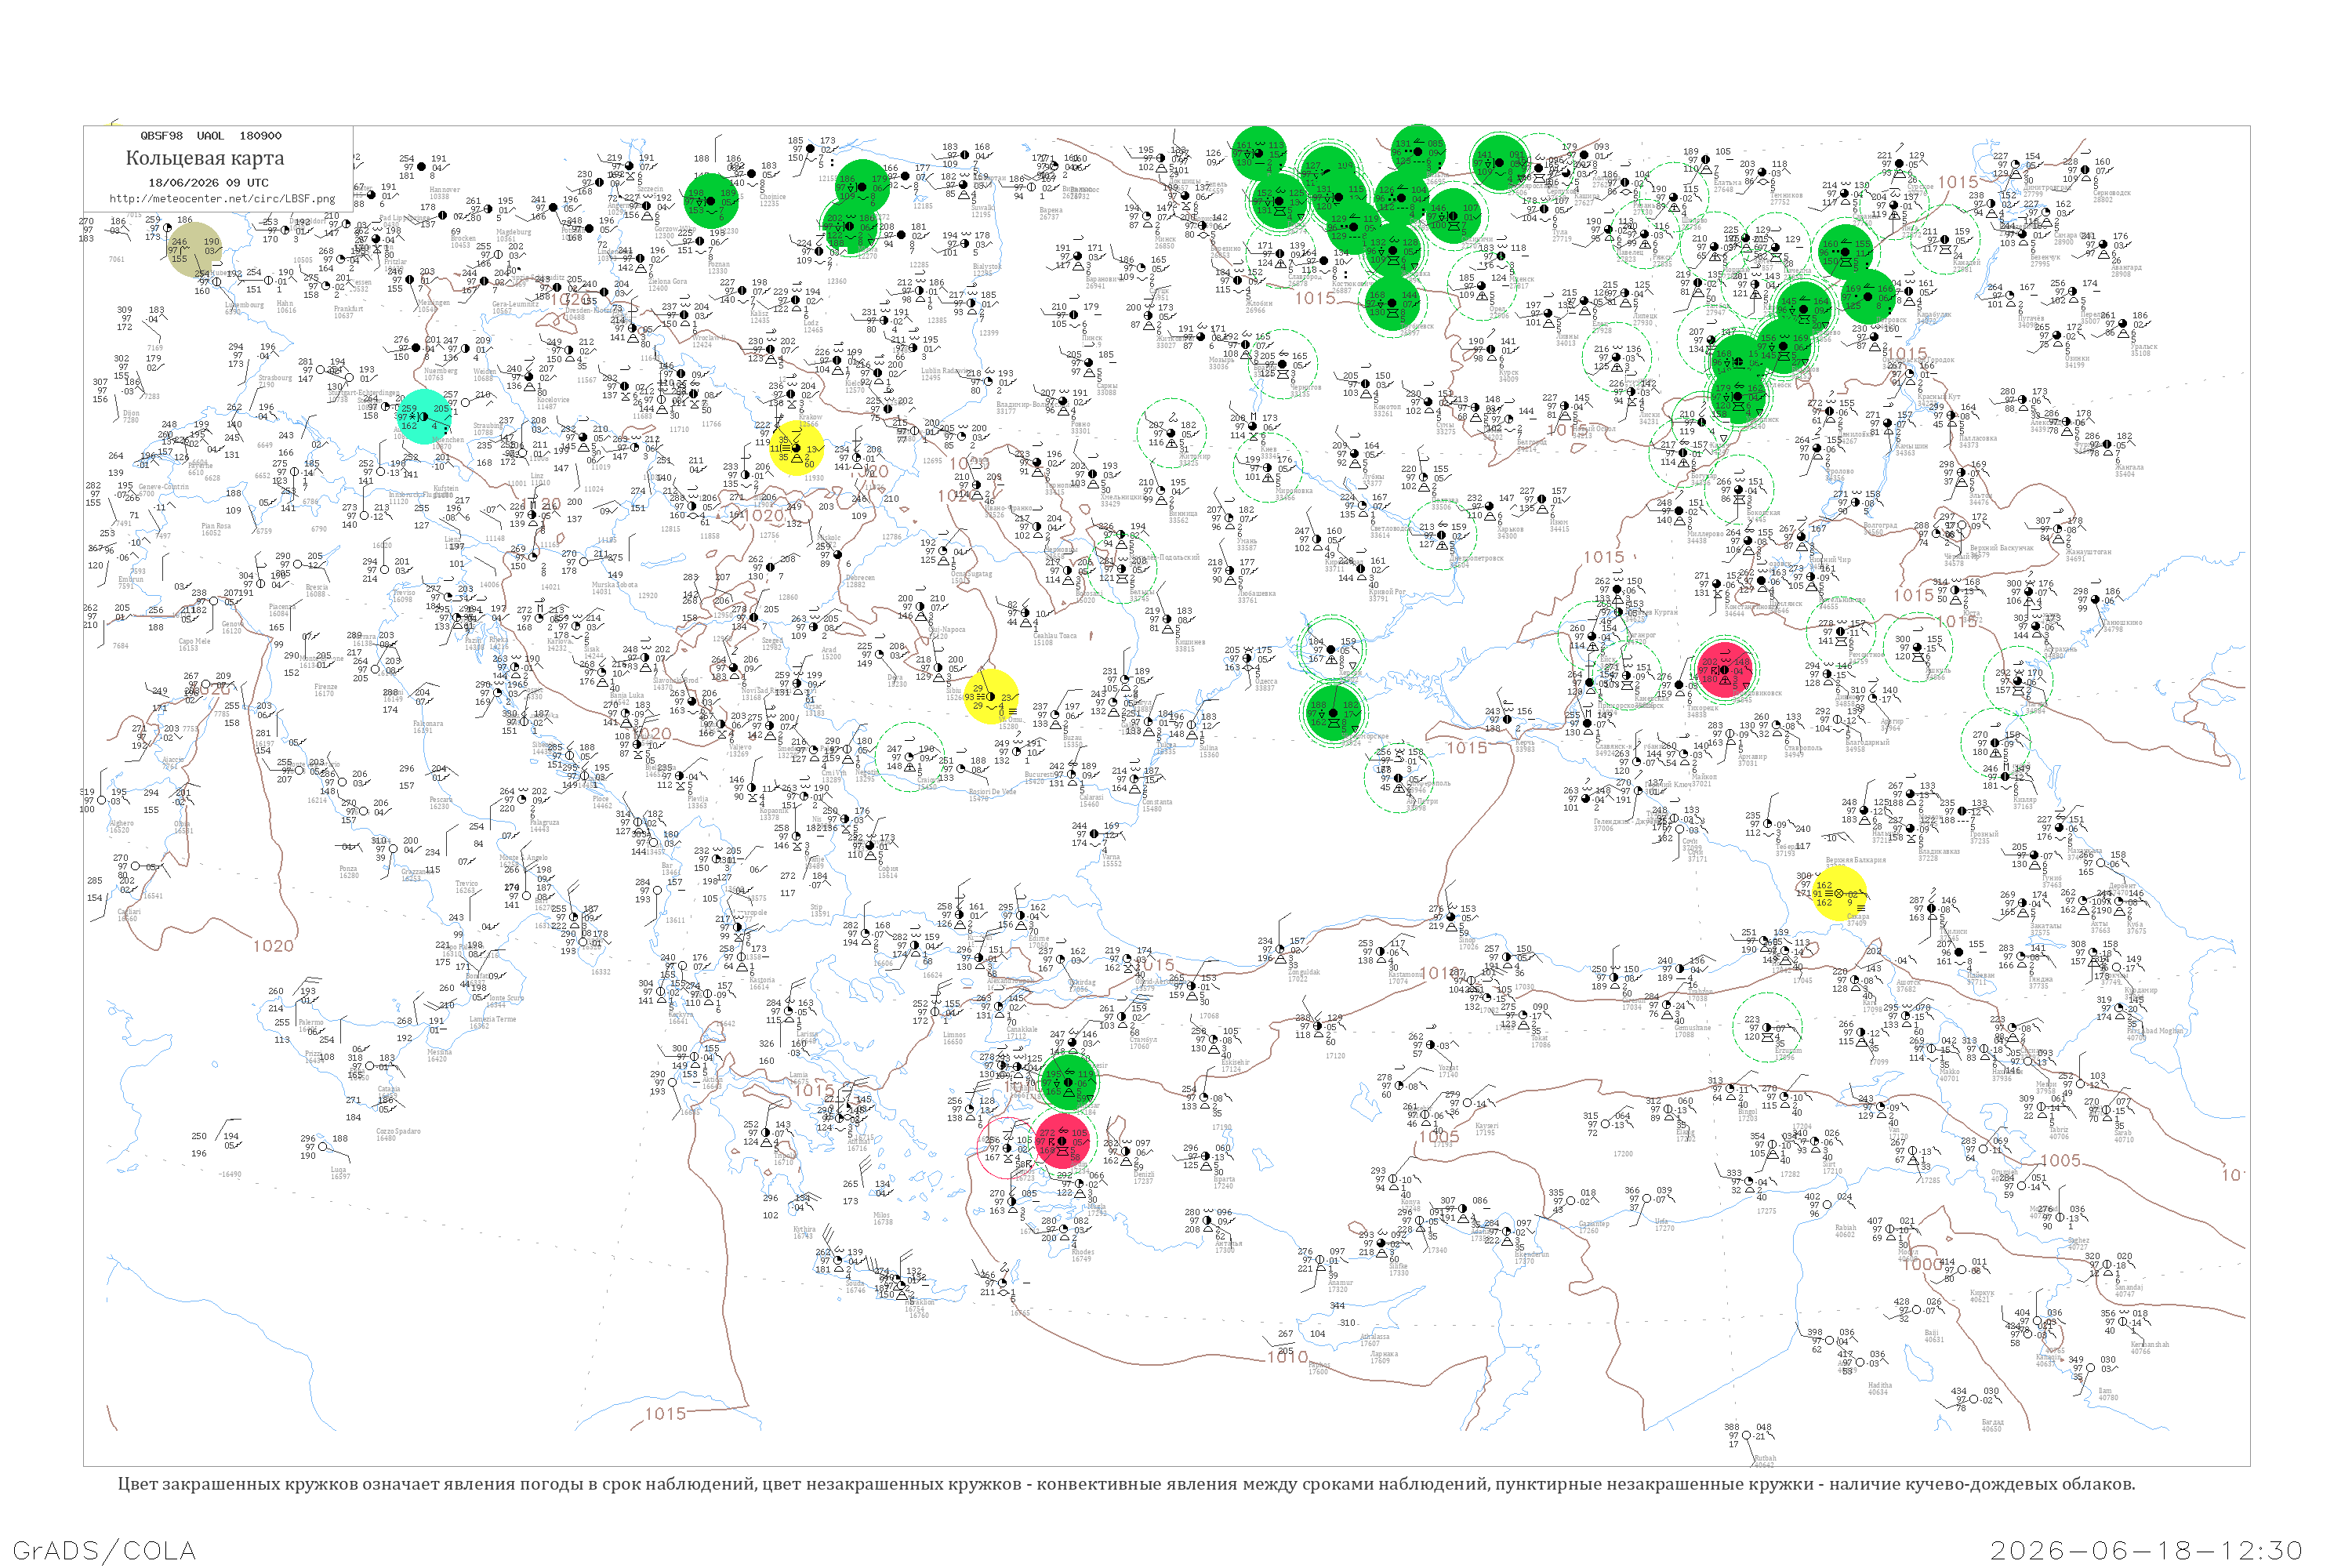Click the 18/06/2026 09 UTC date line
This screenshot has width=2352, height=1568.
coord(209,183)
